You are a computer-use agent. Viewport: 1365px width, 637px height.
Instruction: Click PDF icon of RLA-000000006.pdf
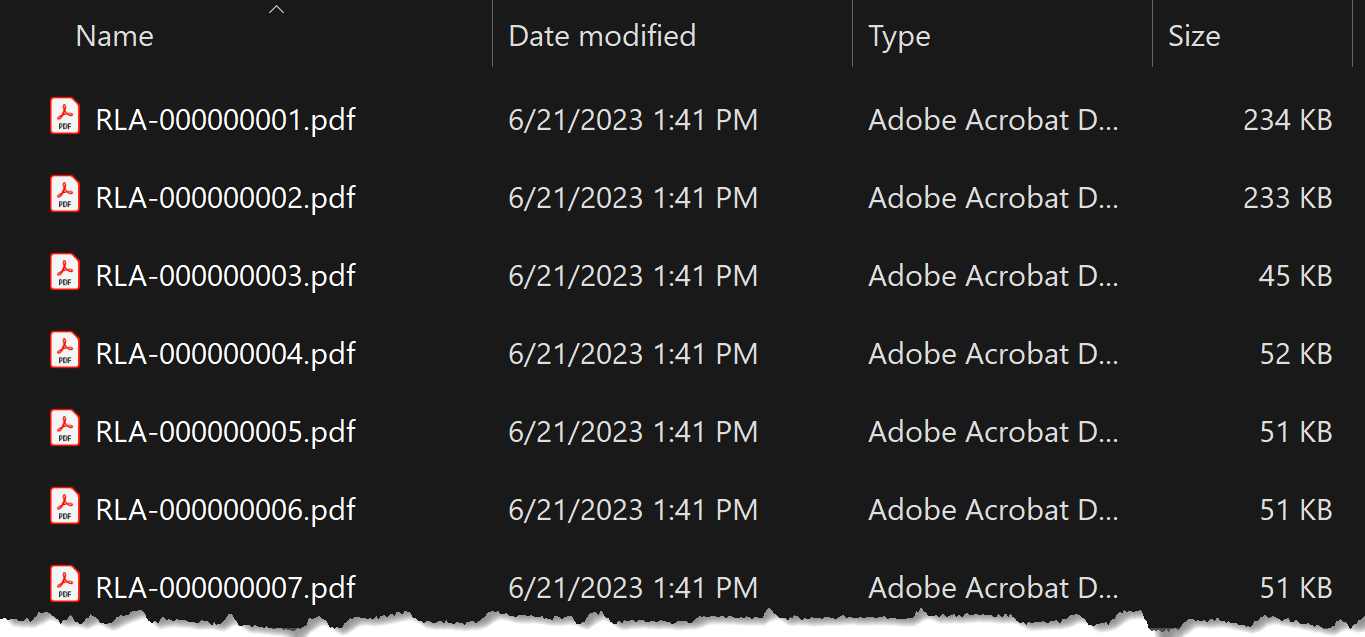[65, 506]
